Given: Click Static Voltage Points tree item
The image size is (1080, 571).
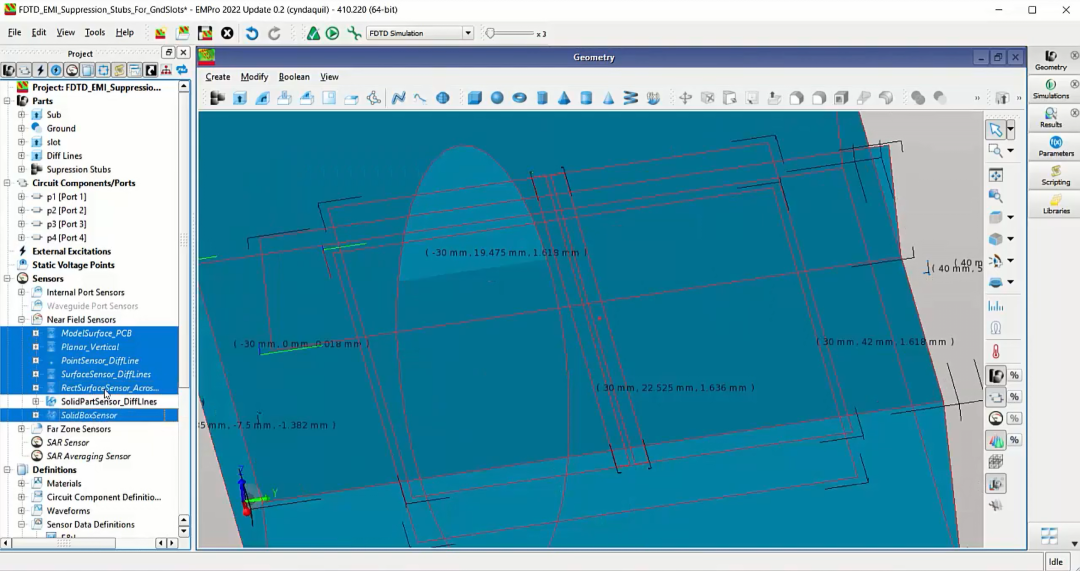Looking at the screenshot, I should [73, 264].
